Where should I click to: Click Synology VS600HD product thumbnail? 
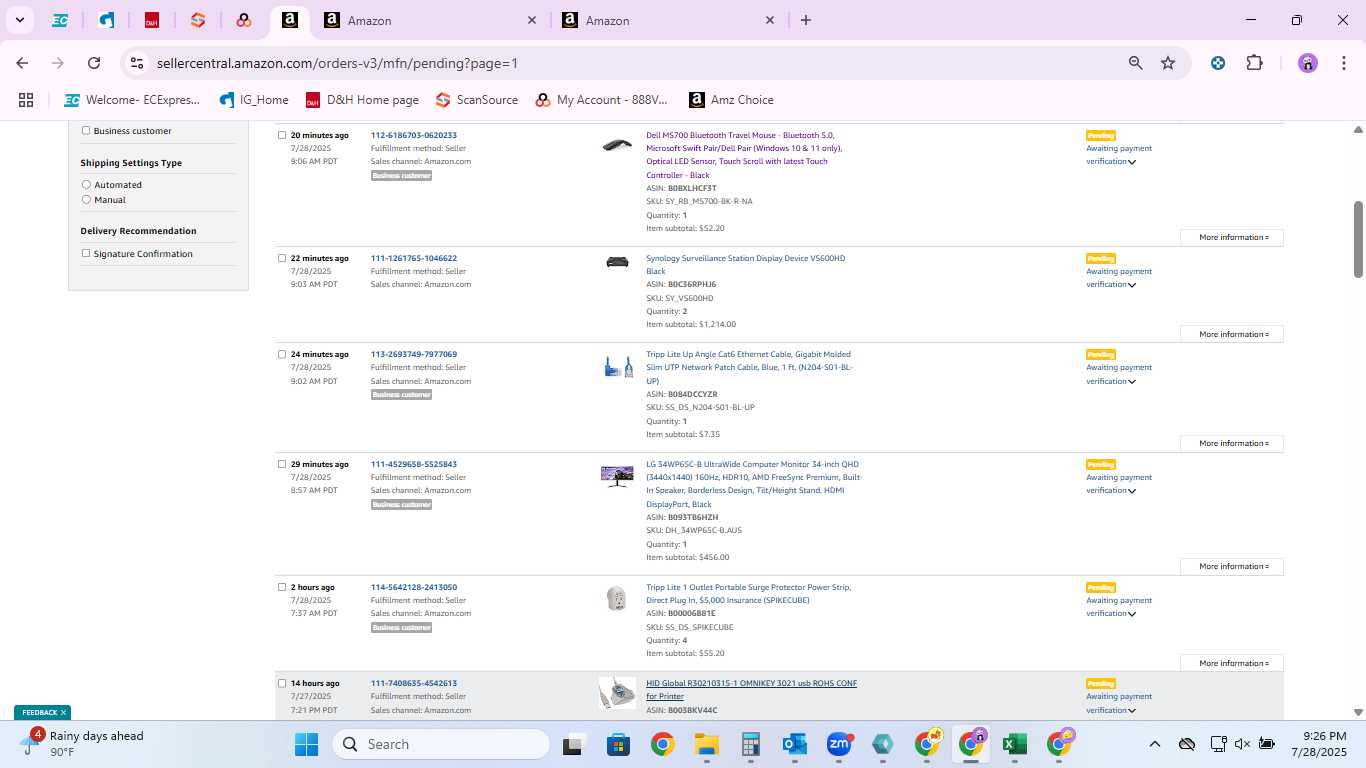617,262
